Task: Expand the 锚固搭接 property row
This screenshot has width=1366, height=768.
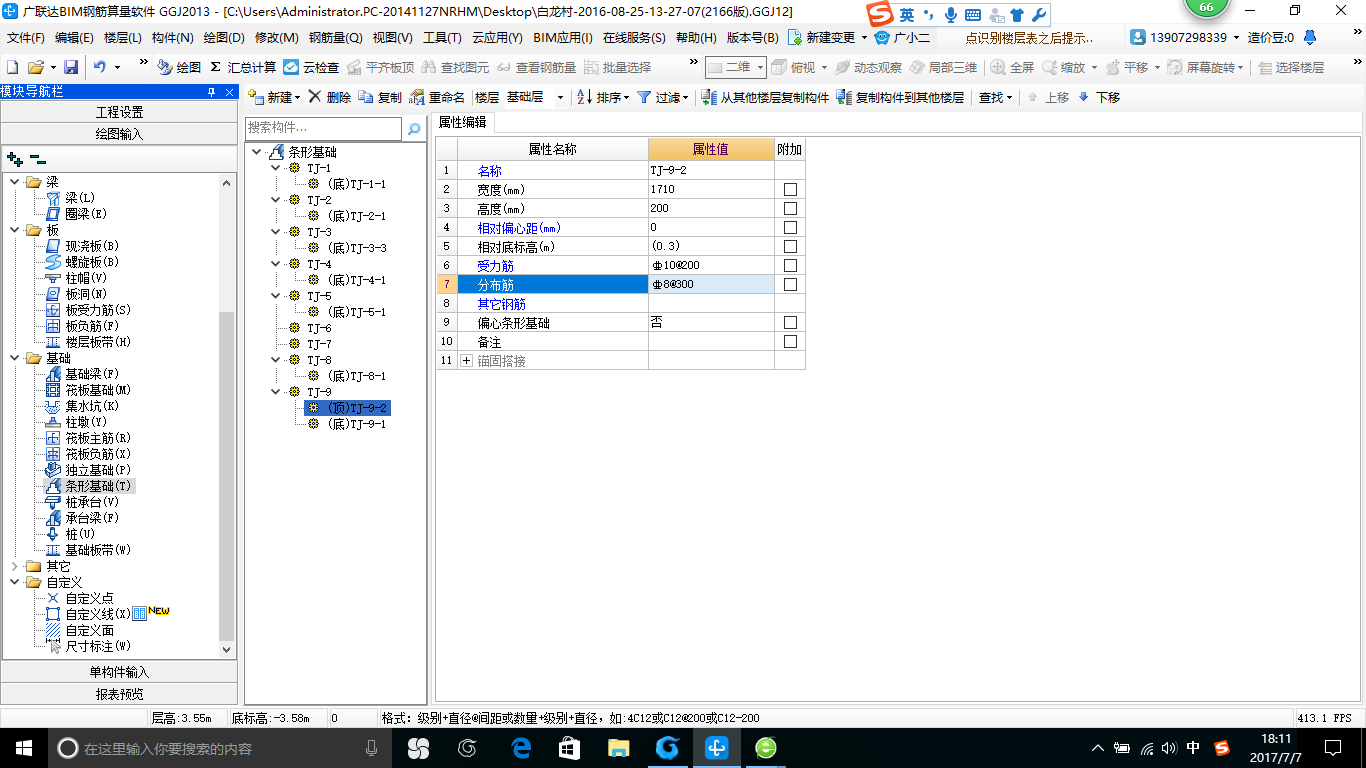Action: 467,361
